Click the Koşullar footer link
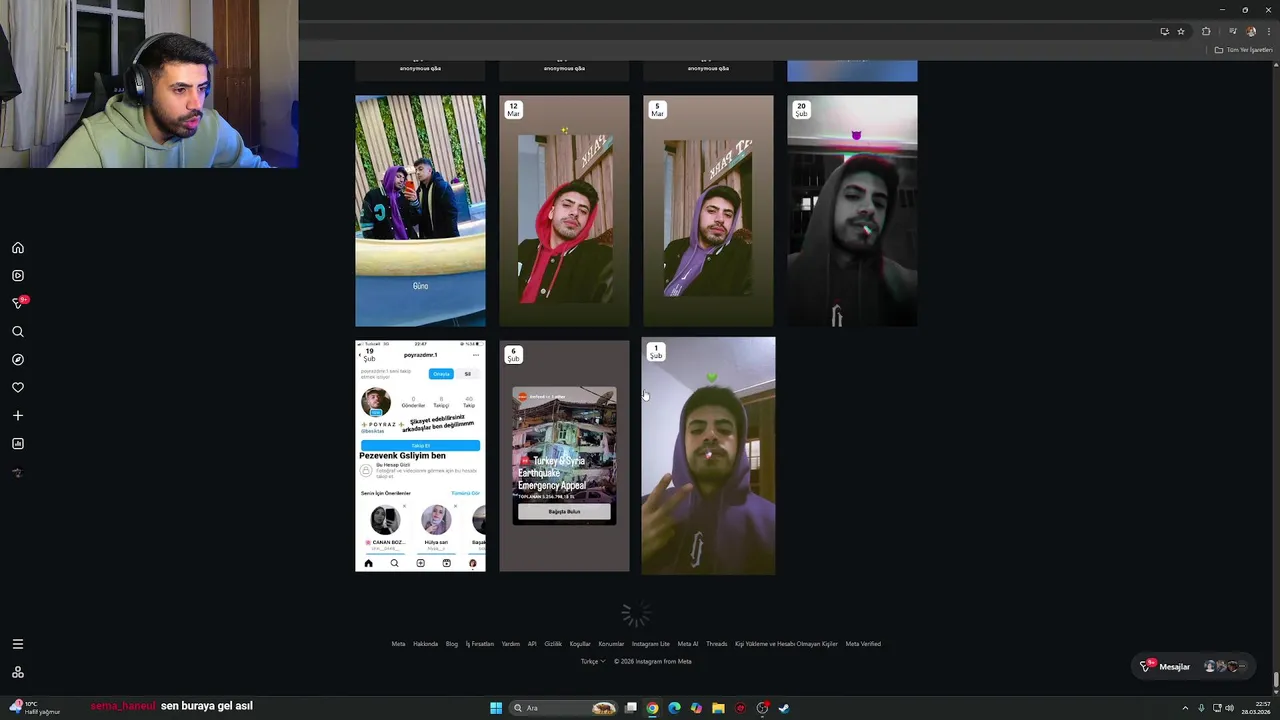Viewport: 1280px width, 720px height. coord(580,644)
